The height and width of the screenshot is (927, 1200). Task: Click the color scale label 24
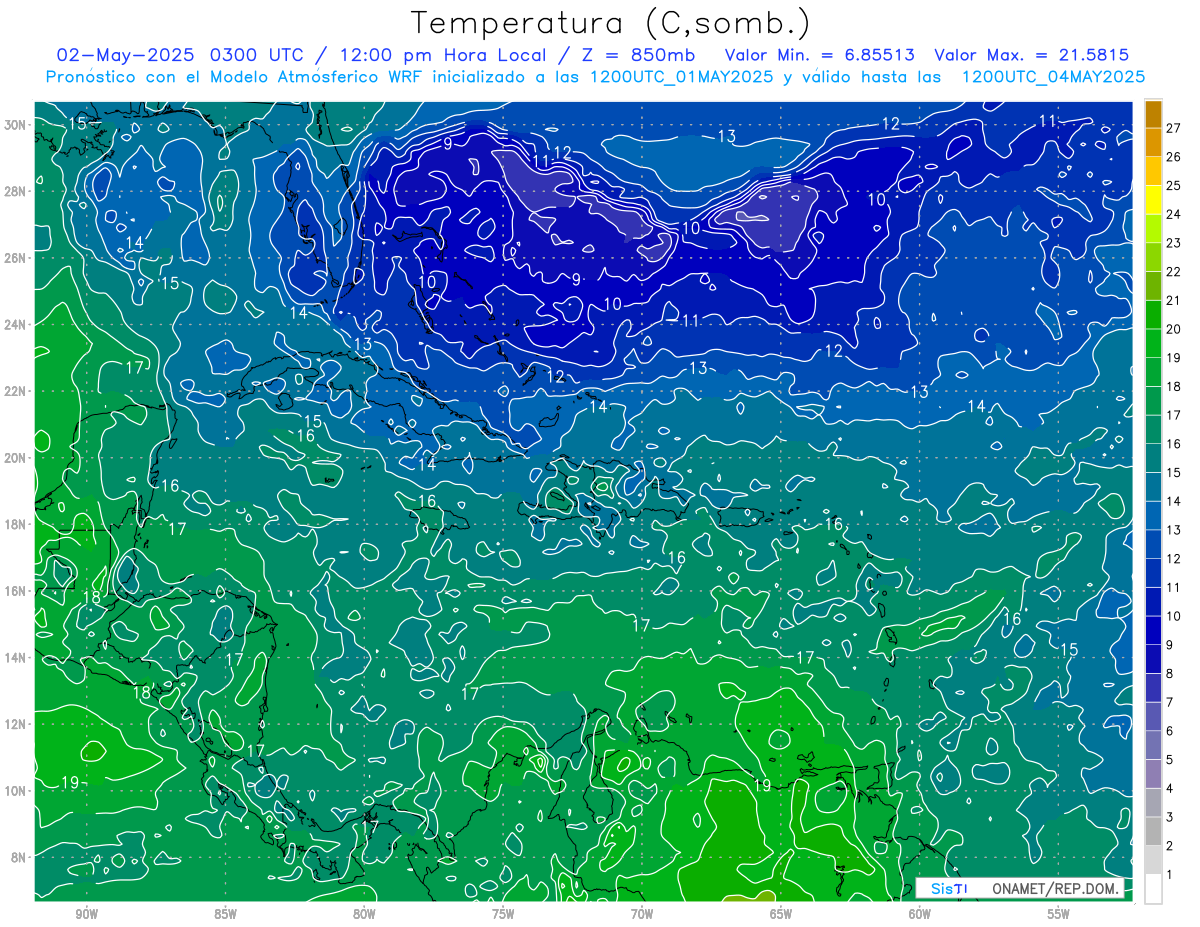[x=1174, y=214]
